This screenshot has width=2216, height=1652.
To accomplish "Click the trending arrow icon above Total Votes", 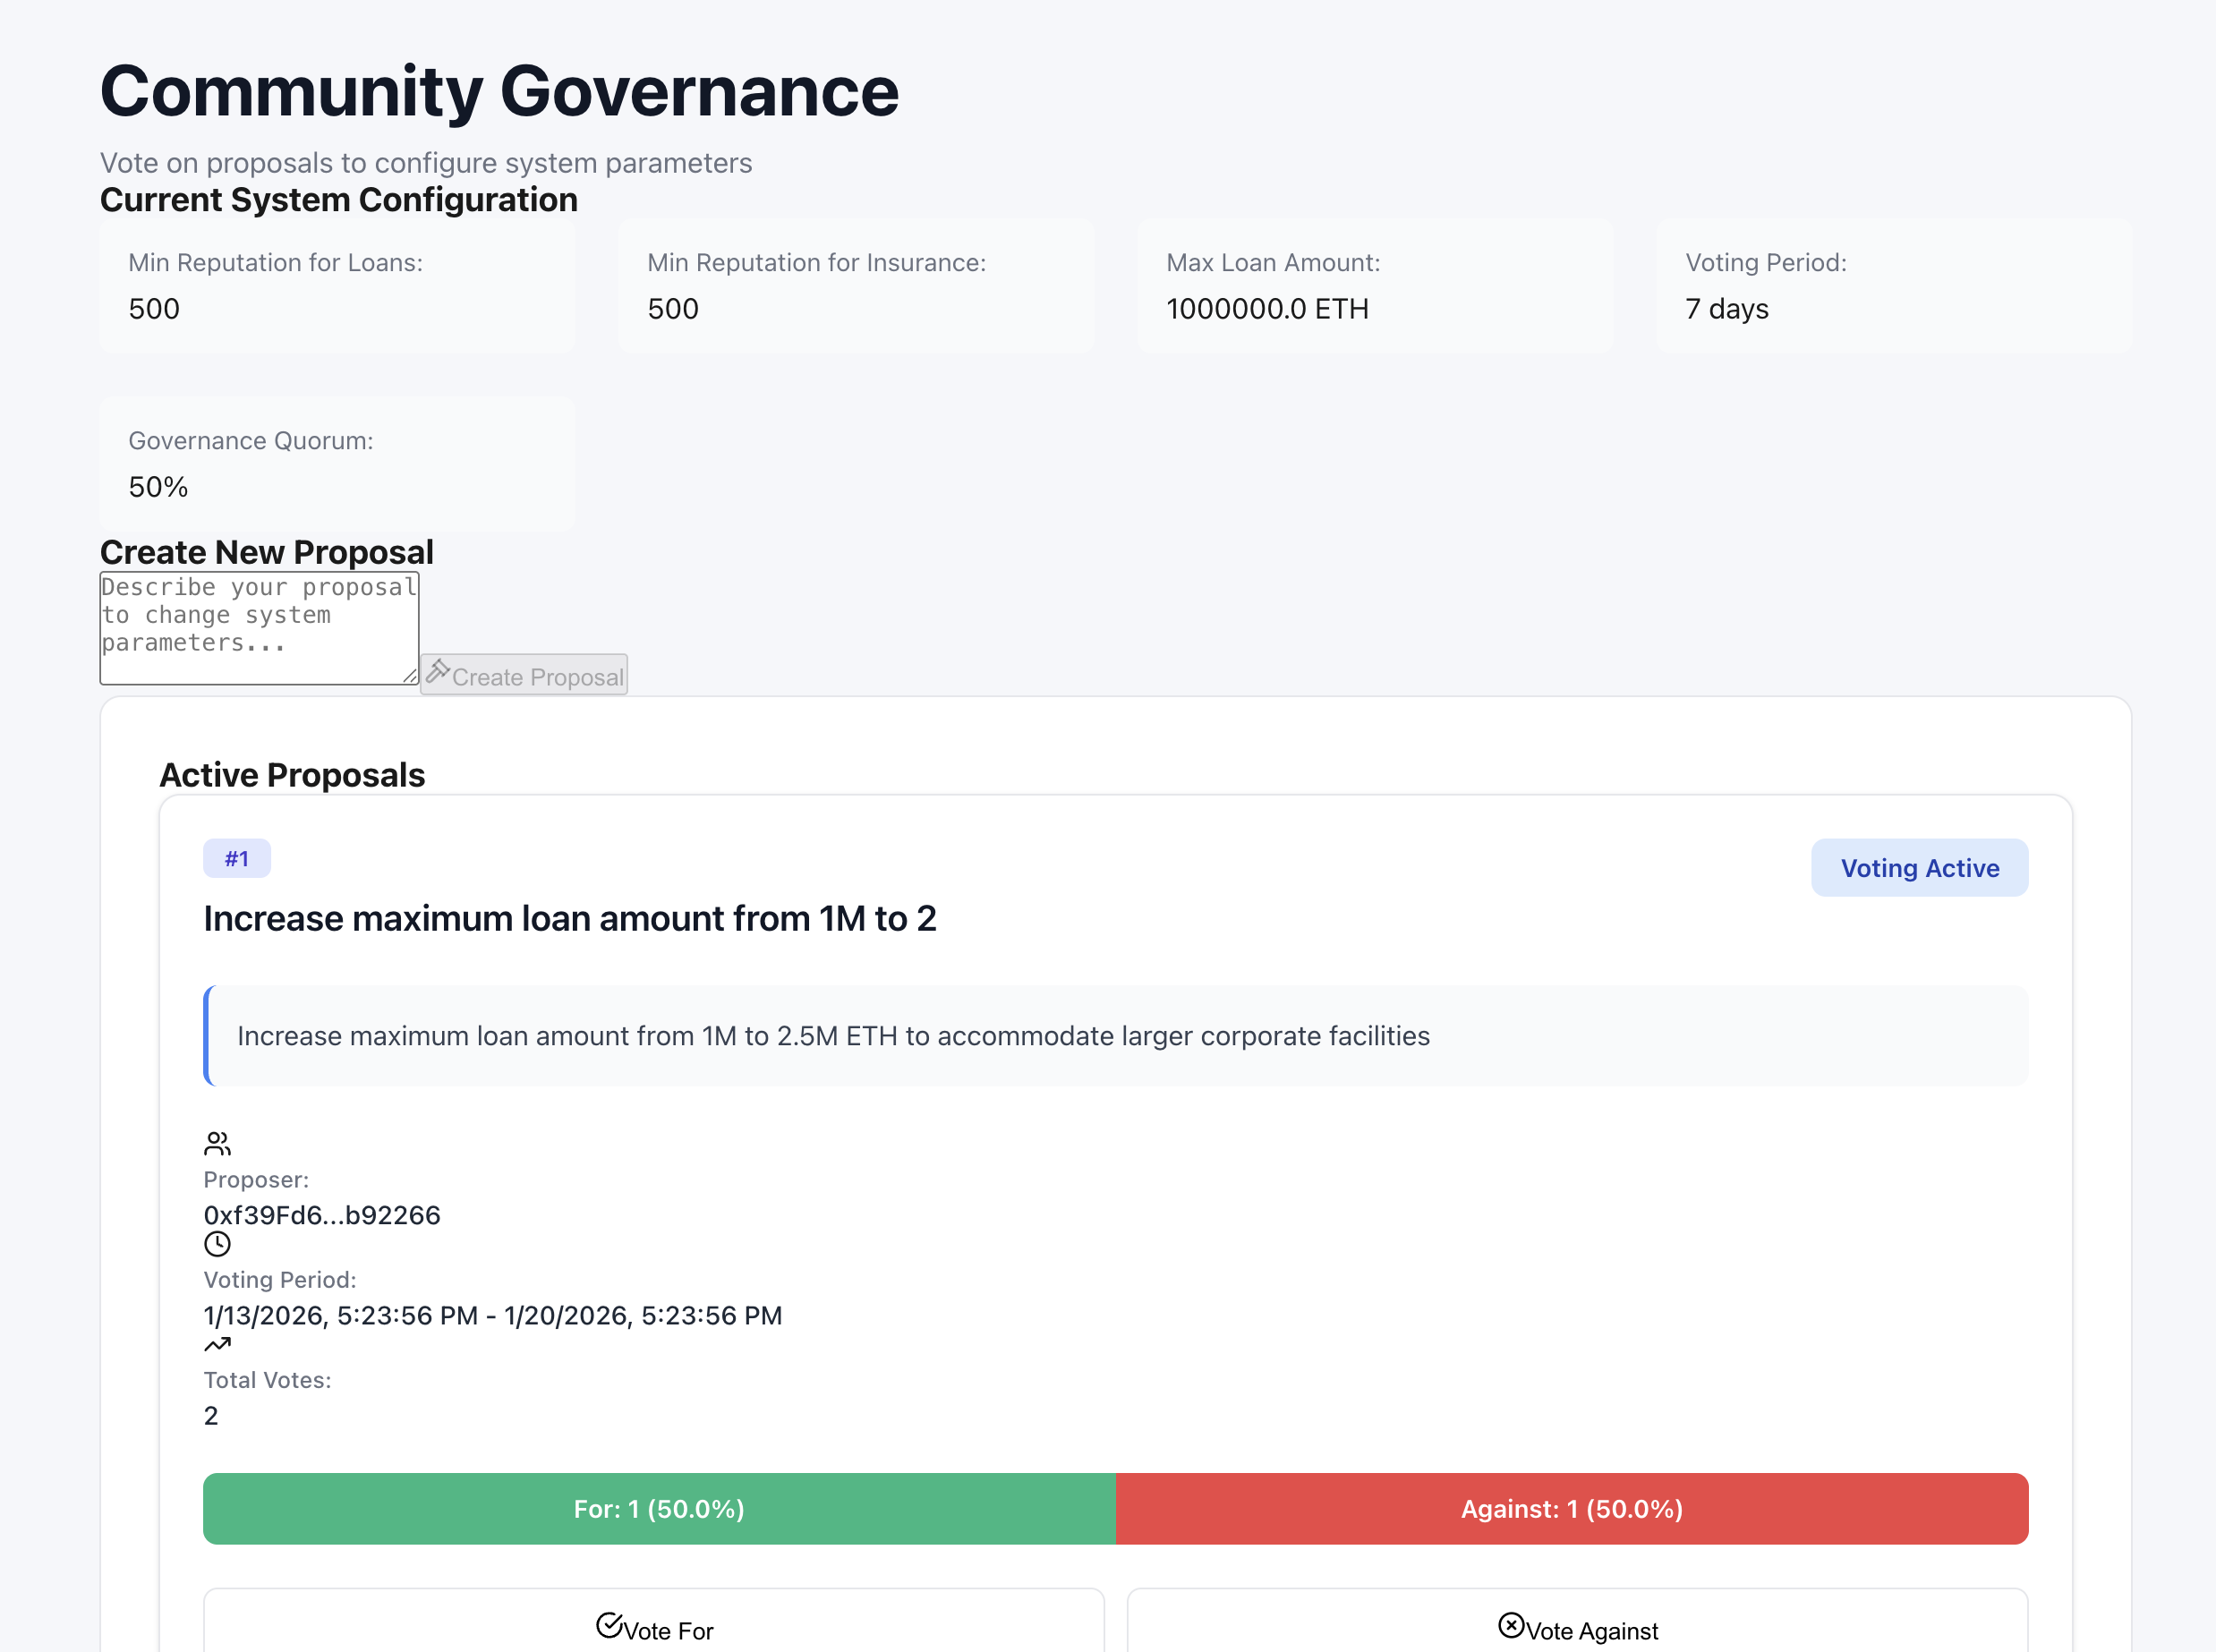I will (217, 1345).
